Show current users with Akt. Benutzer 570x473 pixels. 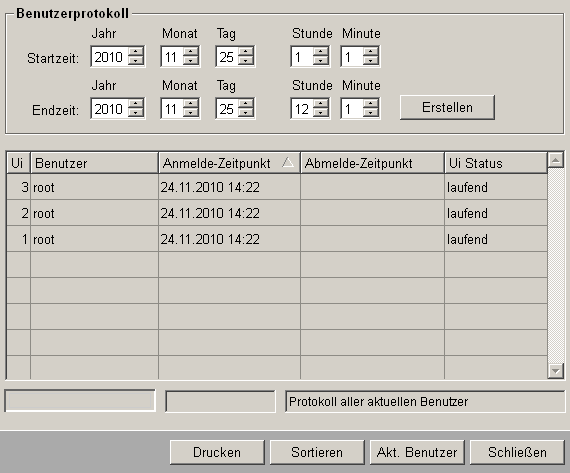pyautogui.click(x=417, y=452)
